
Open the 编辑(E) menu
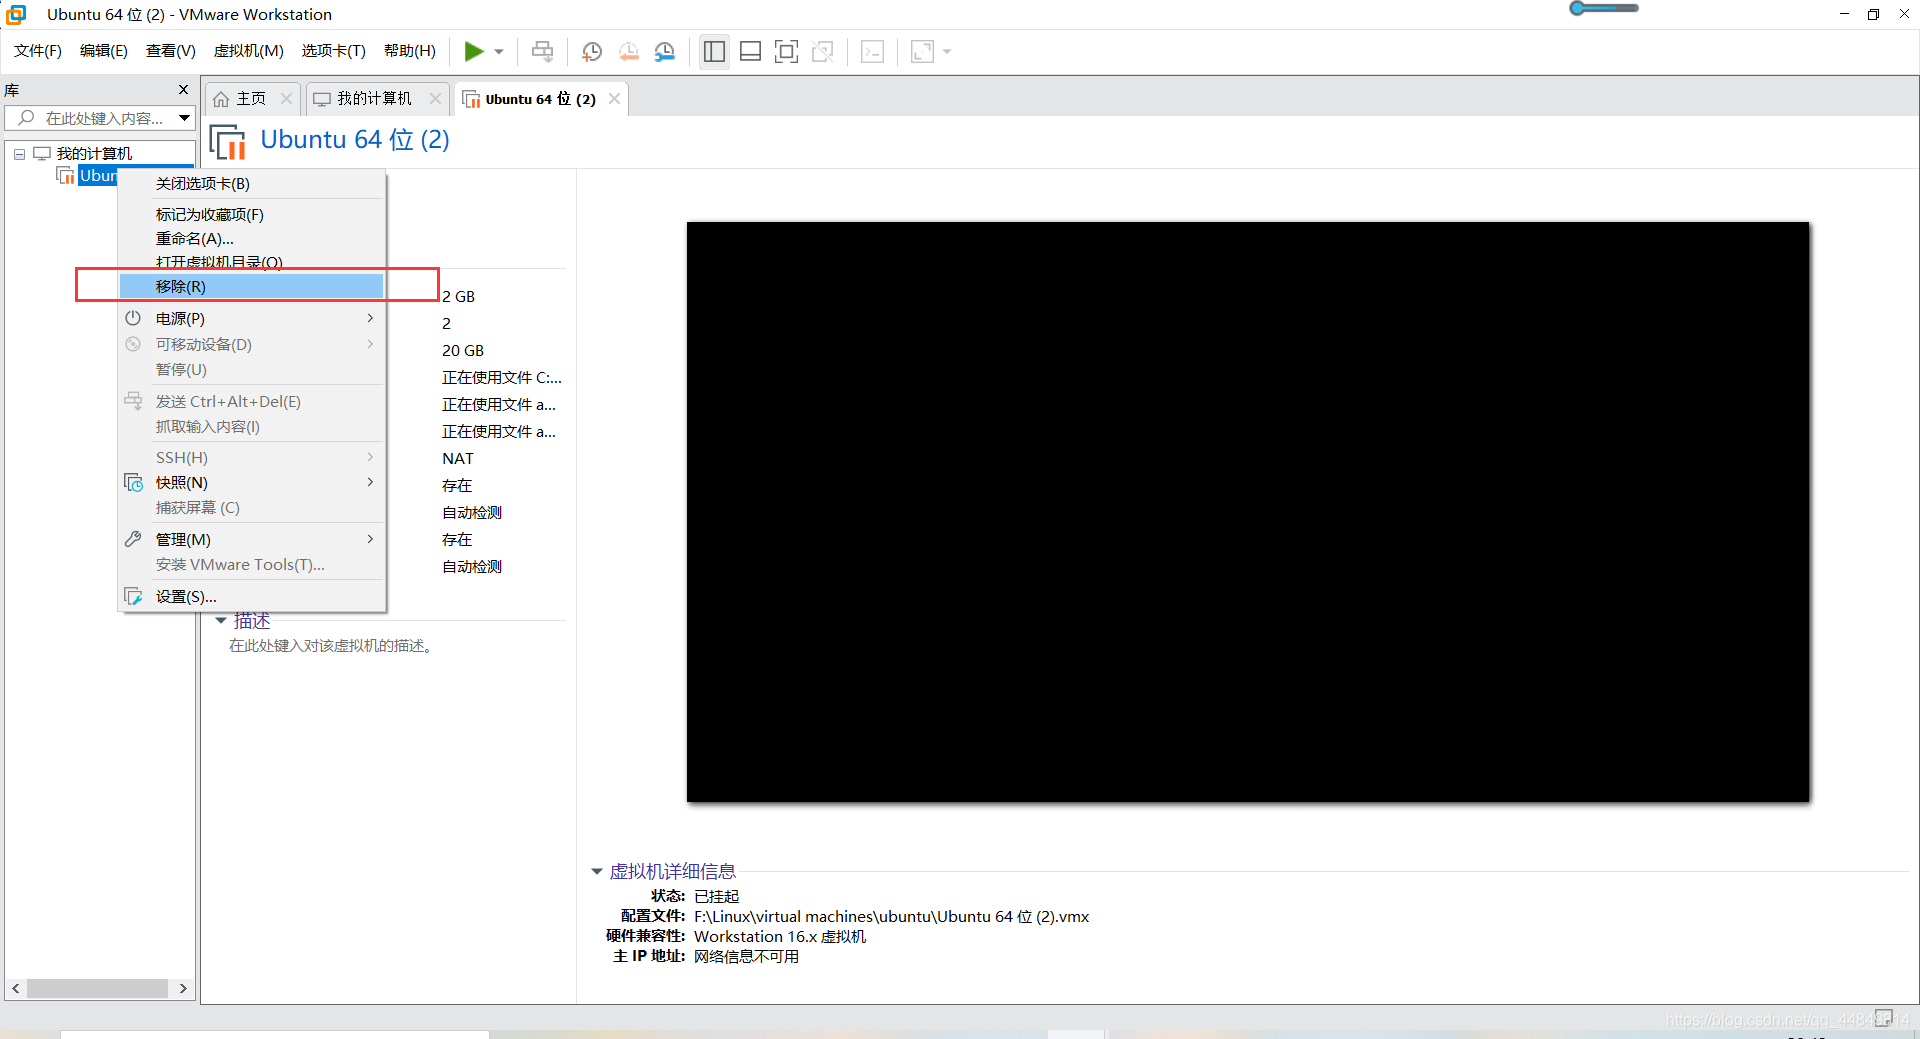(x=104, y=51)
